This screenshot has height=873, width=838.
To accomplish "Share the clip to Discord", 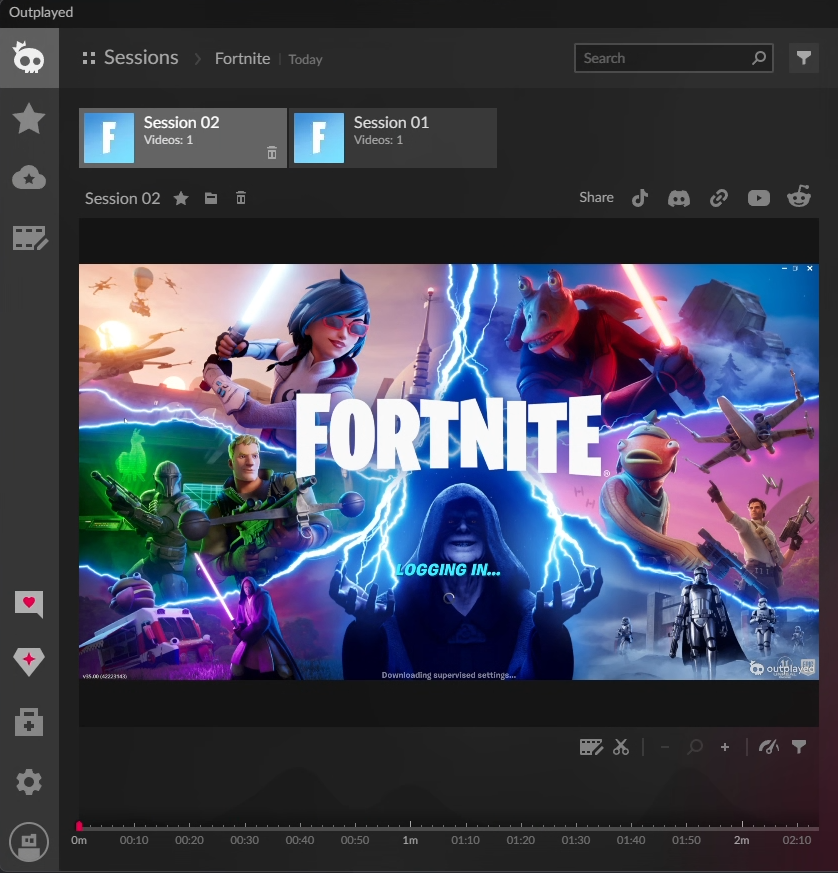I will click(x=679, y=198).
